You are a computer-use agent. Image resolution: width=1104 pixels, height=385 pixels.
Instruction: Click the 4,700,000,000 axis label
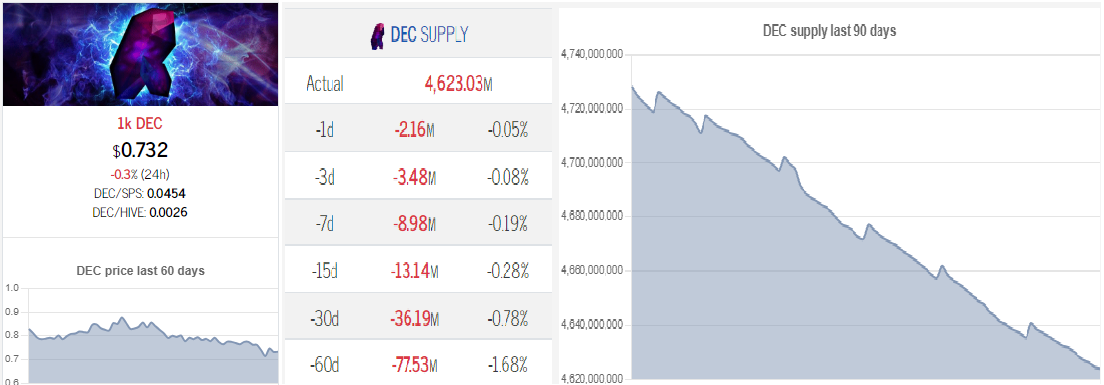coord(592,163)
